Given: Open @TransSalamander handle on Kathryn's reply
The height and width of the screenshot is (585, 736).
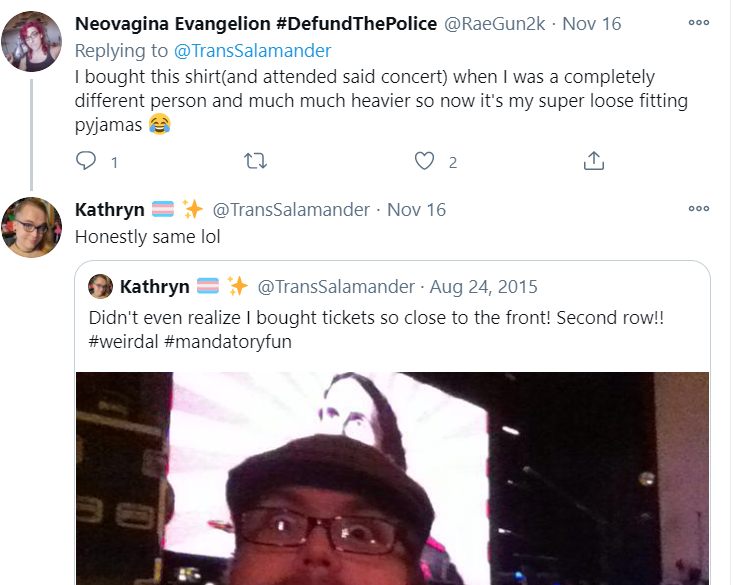Looking at the screenshot, I should pyautogui.click(x=291, y=209).
